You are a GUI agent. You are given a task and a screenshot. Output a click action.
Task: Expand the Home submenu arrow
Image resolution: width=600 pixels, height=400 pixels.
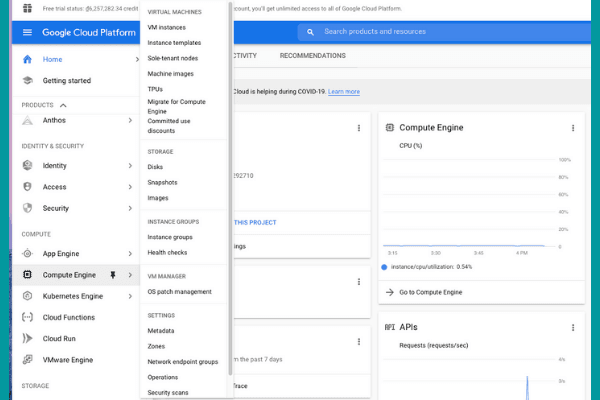[x=137, y=59]
